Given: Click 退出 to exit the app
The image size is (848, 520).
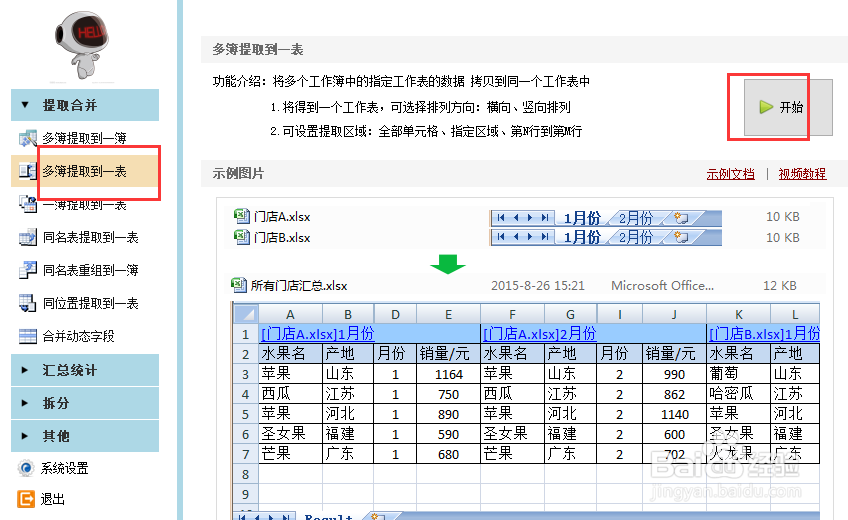Looking at the screenshot, I should coord(52,499).
